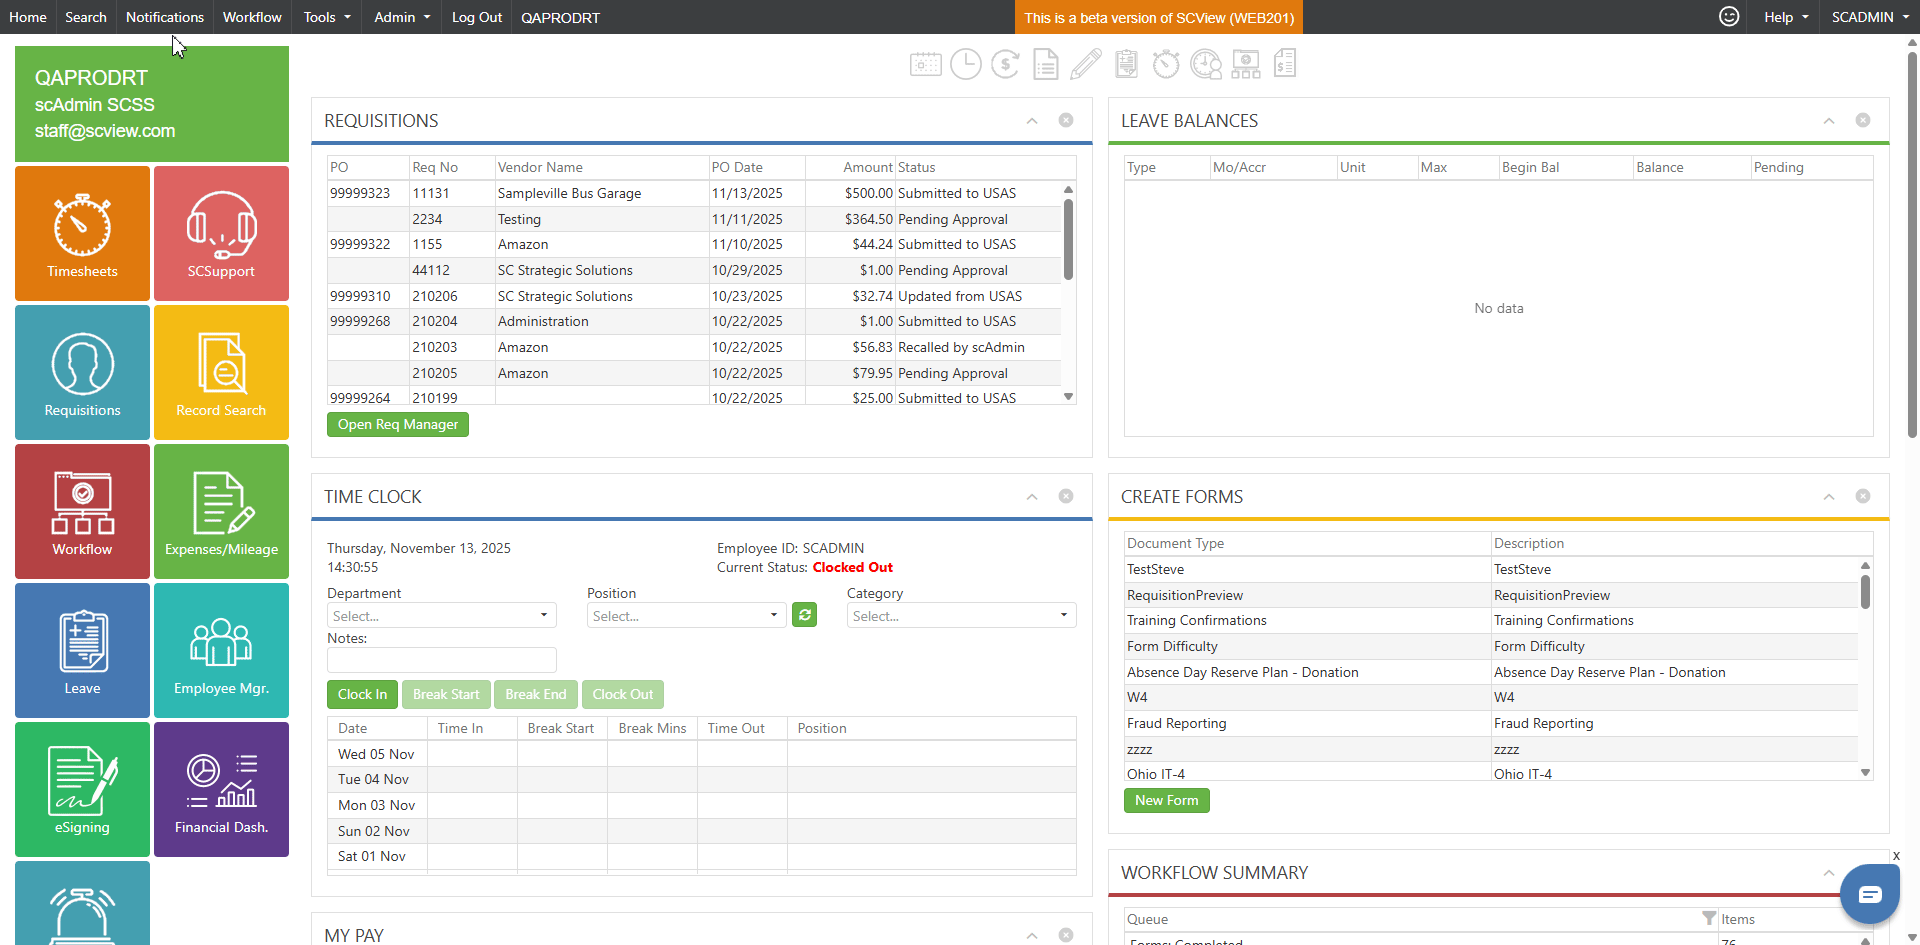The image size is (1920, 945).
Task: Open the Employee Mgr. tile
Action: [x=221, y=650]
